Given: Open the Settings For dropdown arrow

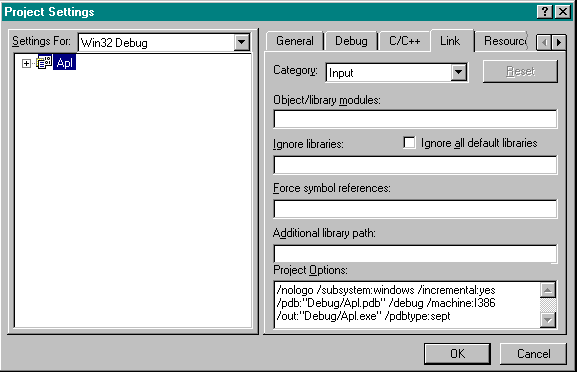Looking at the screenshot, I should click(242, 42).
